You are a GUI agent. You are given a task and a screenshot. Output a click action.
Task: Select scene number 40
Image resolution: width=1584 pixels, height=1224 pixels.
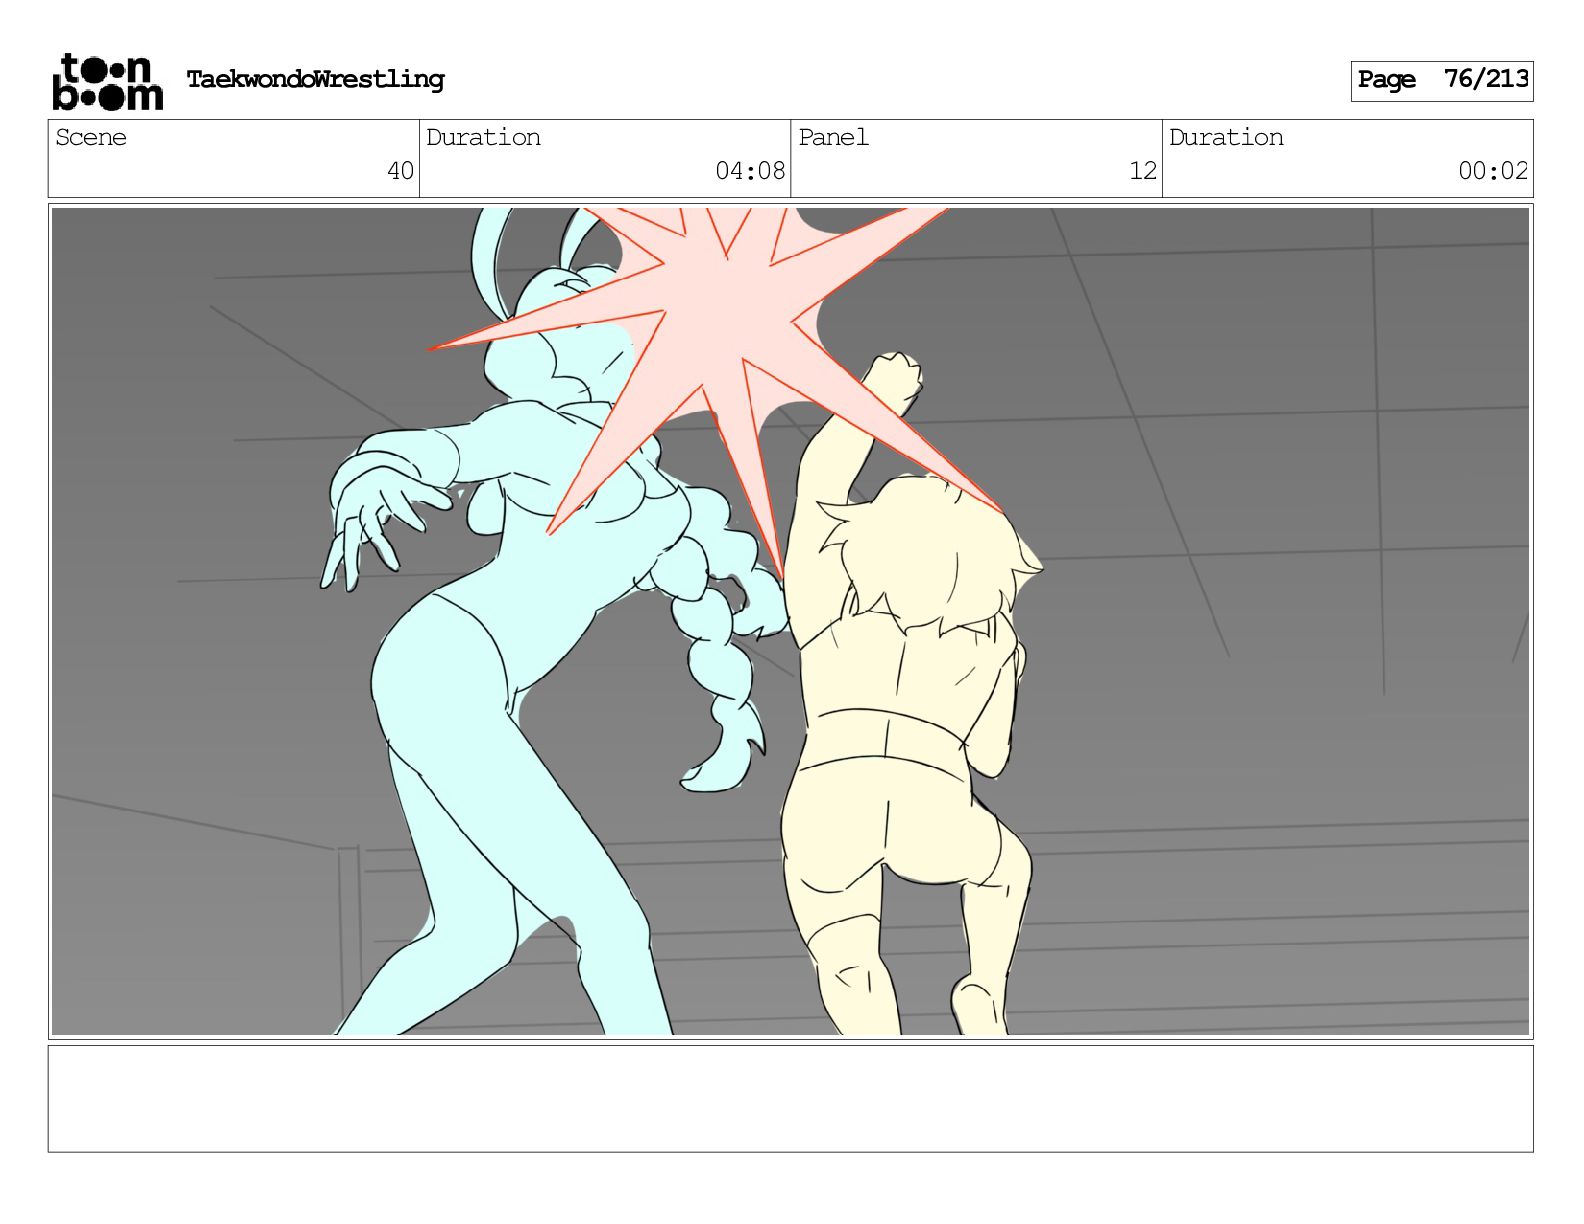coord(400,171)
